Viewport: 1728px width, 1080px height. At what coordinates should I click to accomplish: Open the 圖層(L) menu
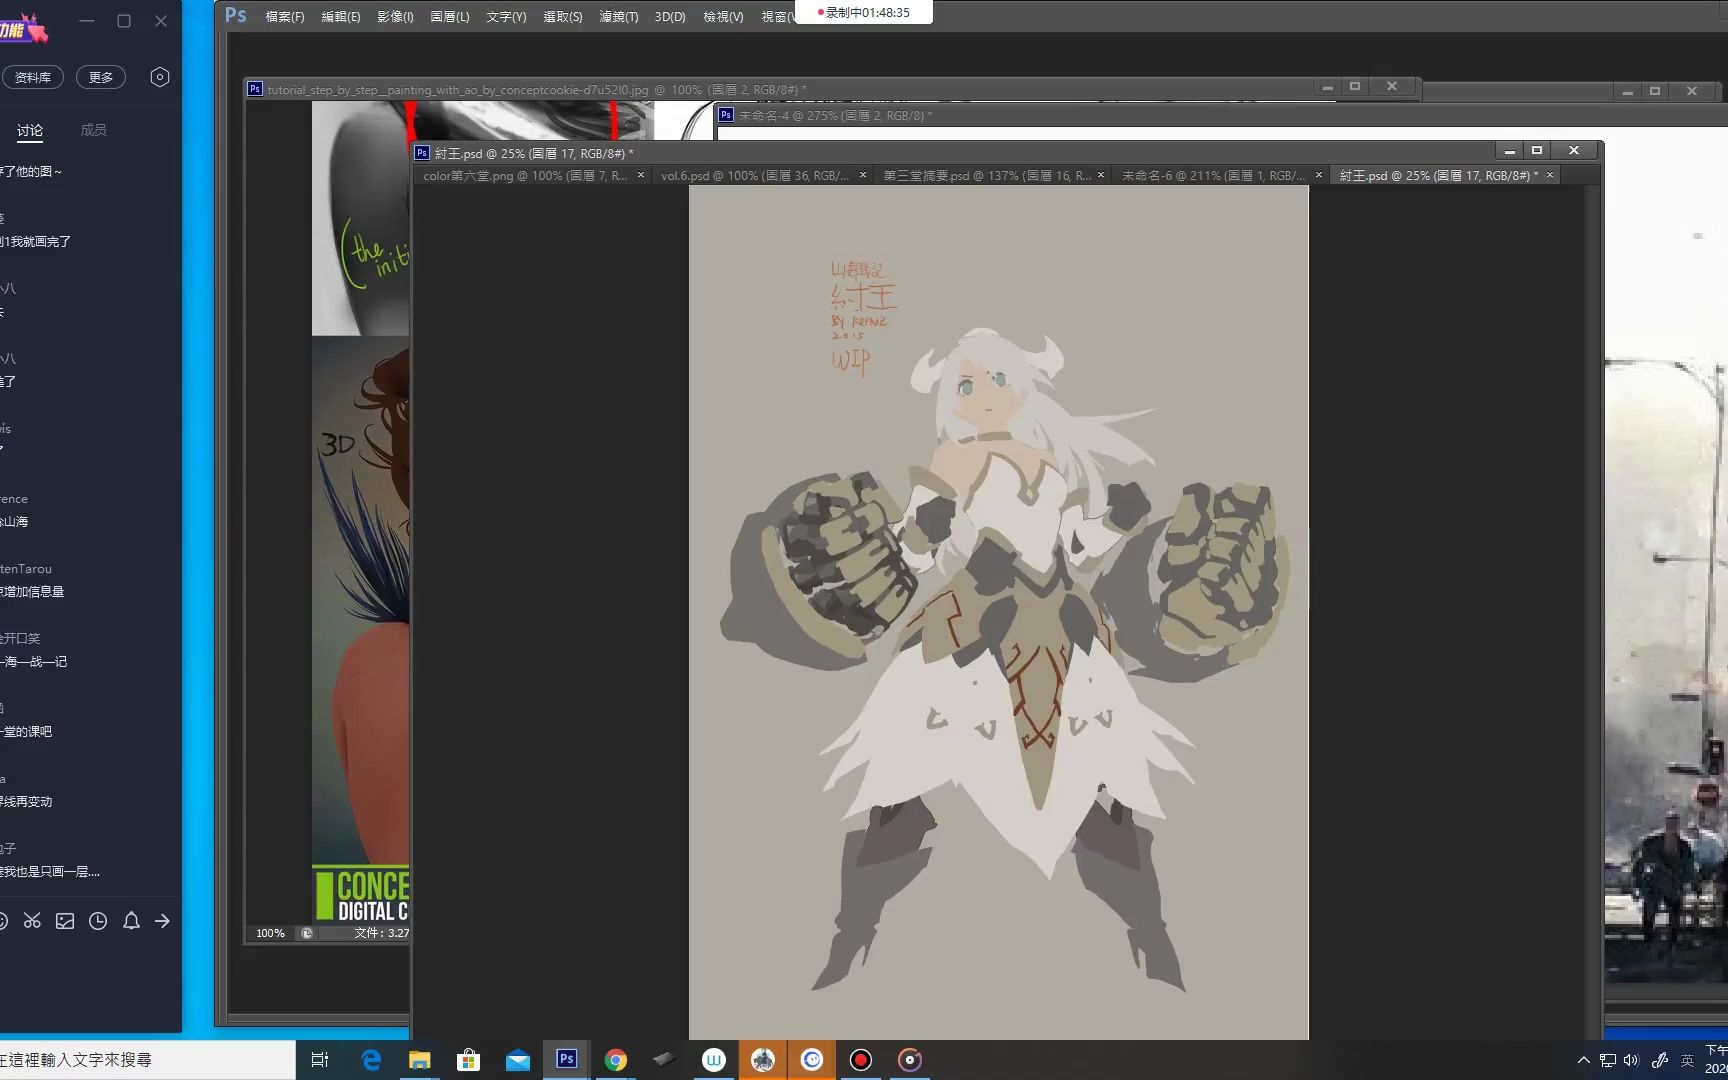click(x=450, y=17)
